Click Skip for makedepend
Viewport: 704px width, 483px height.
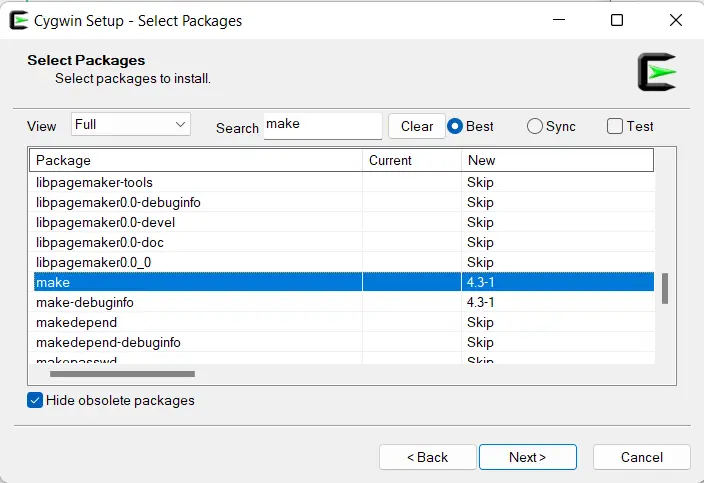480,322
